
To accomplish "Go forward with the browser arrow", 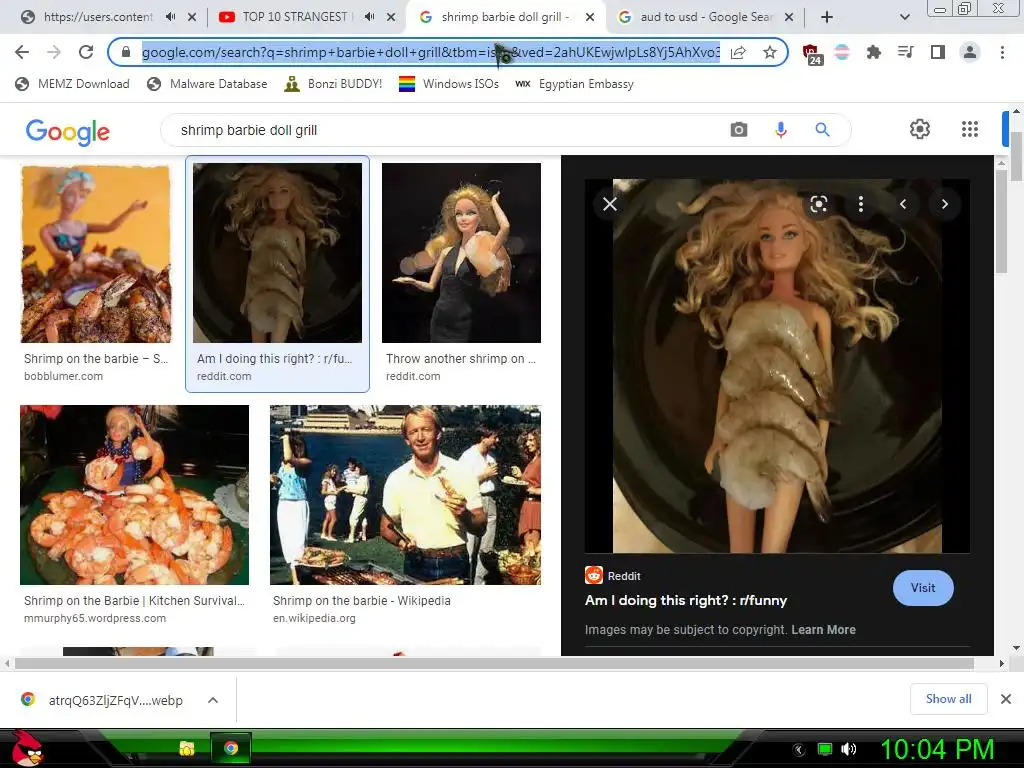I will click(x=54, y=52).
